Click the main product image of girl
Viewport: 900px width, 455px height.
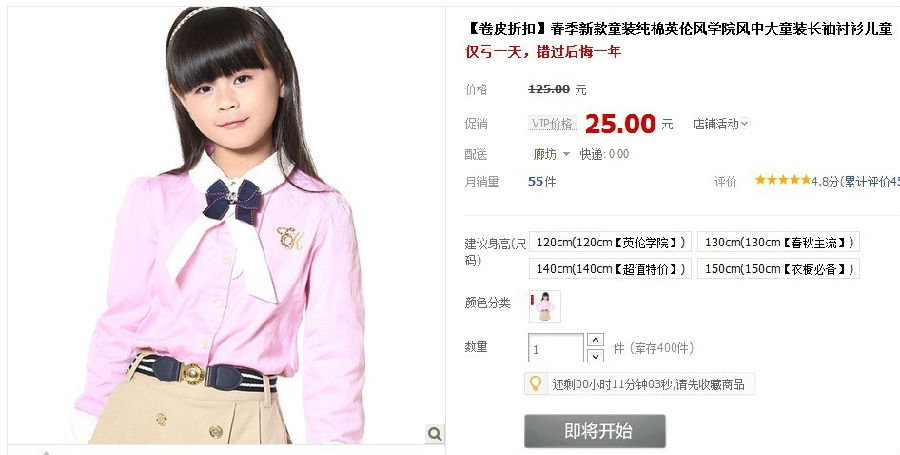226,225
